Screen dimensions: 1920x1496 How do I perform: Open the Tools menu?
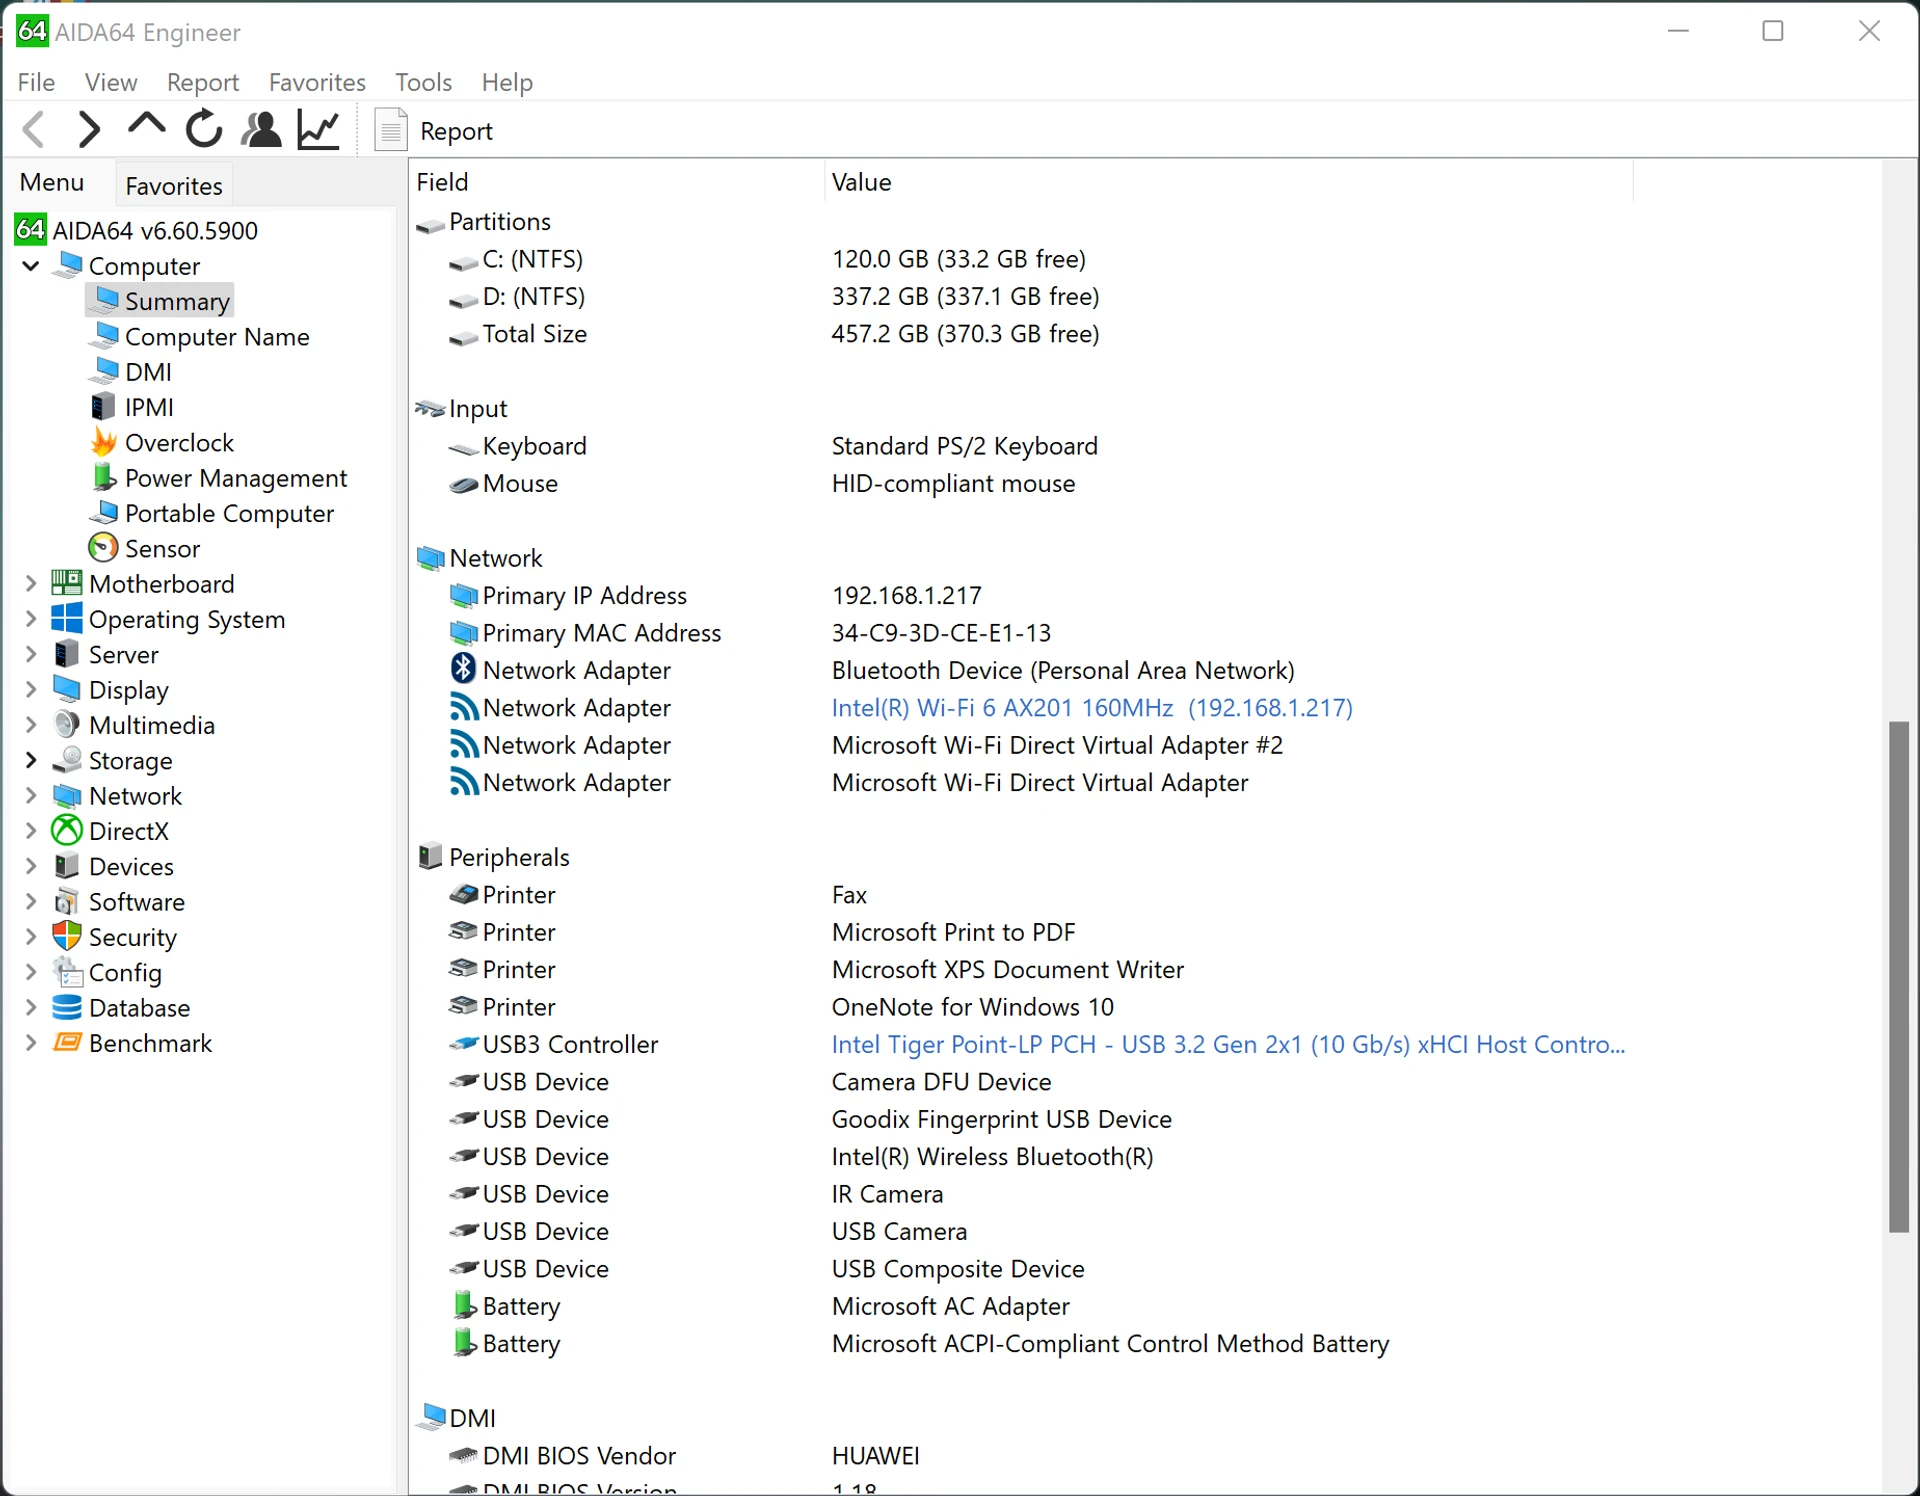[x=423, y=82]
